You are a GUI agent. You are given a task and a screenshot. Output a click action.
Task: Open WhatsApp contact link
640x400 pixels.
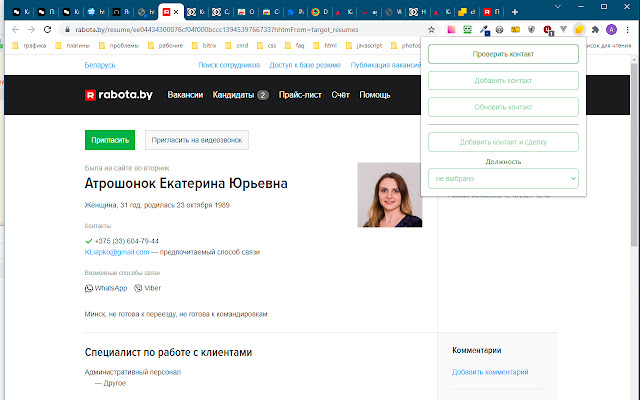[106, 288]
